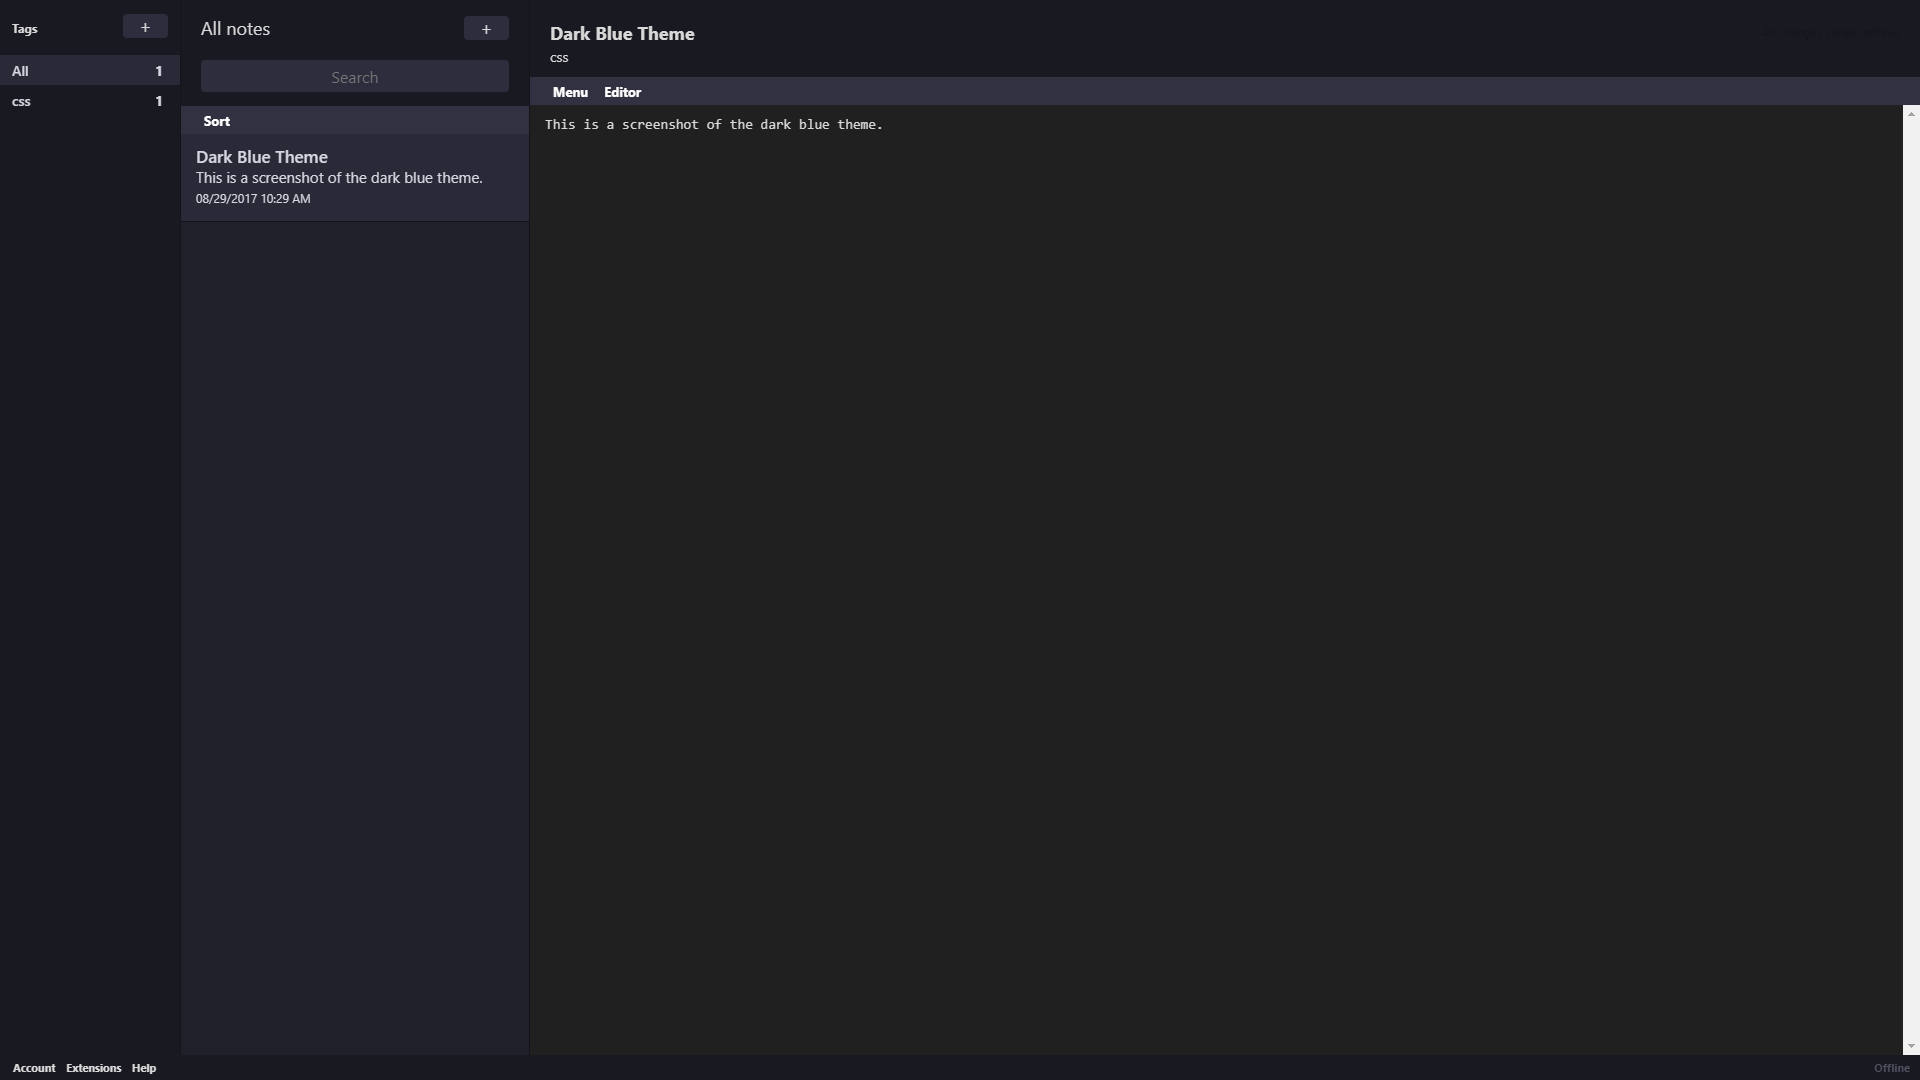Screen dimensions: 1920x1080
Task: Open the Account panel
Action: coord(34,1068)
